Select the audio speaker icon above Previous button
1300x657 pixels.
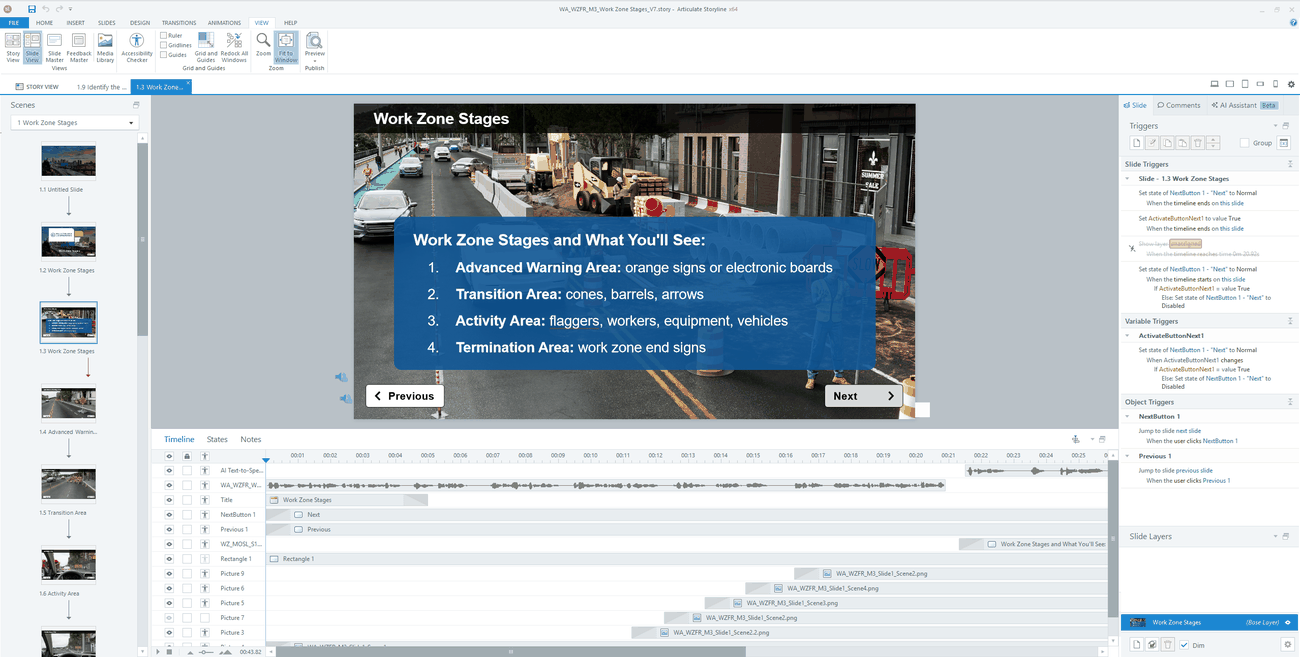(341, 377)
